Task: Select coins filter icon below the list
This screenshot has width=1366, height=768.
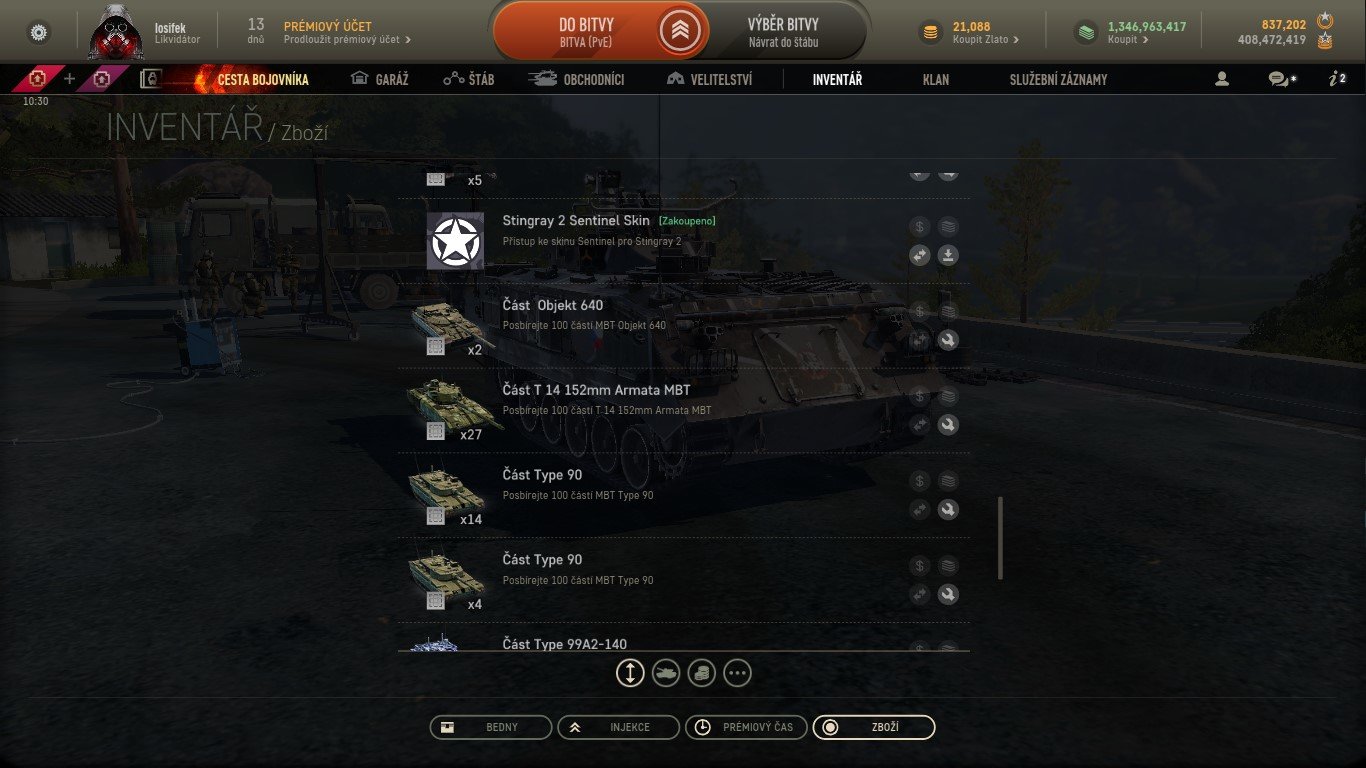Action: coord(701,673)
